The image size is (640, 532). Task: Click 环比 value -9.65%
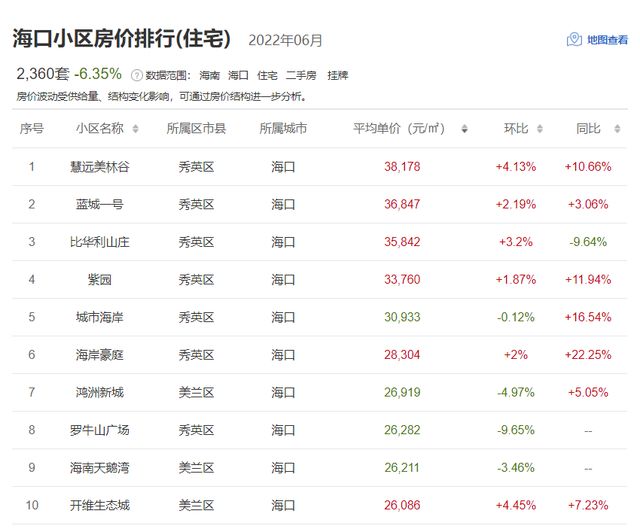[516, 430]
